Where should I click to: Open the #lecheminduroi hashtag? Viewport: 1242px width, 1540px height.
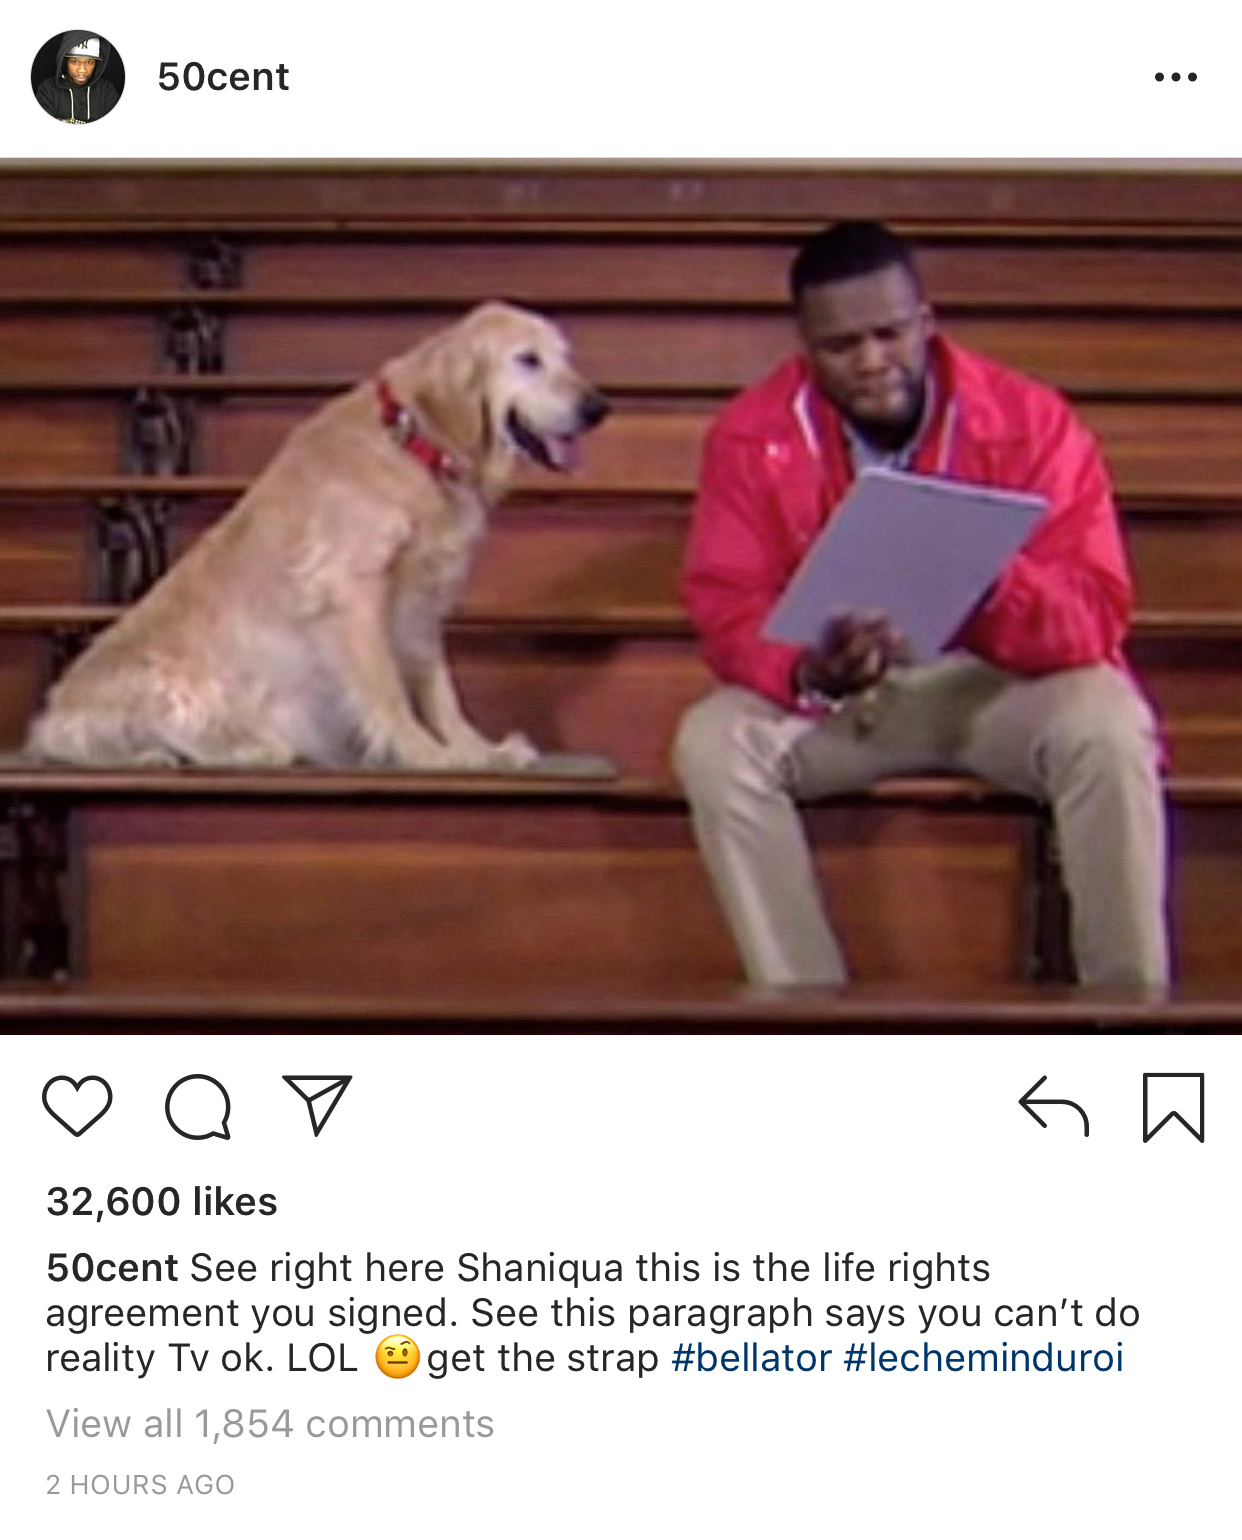click(x=984, y=1358)
